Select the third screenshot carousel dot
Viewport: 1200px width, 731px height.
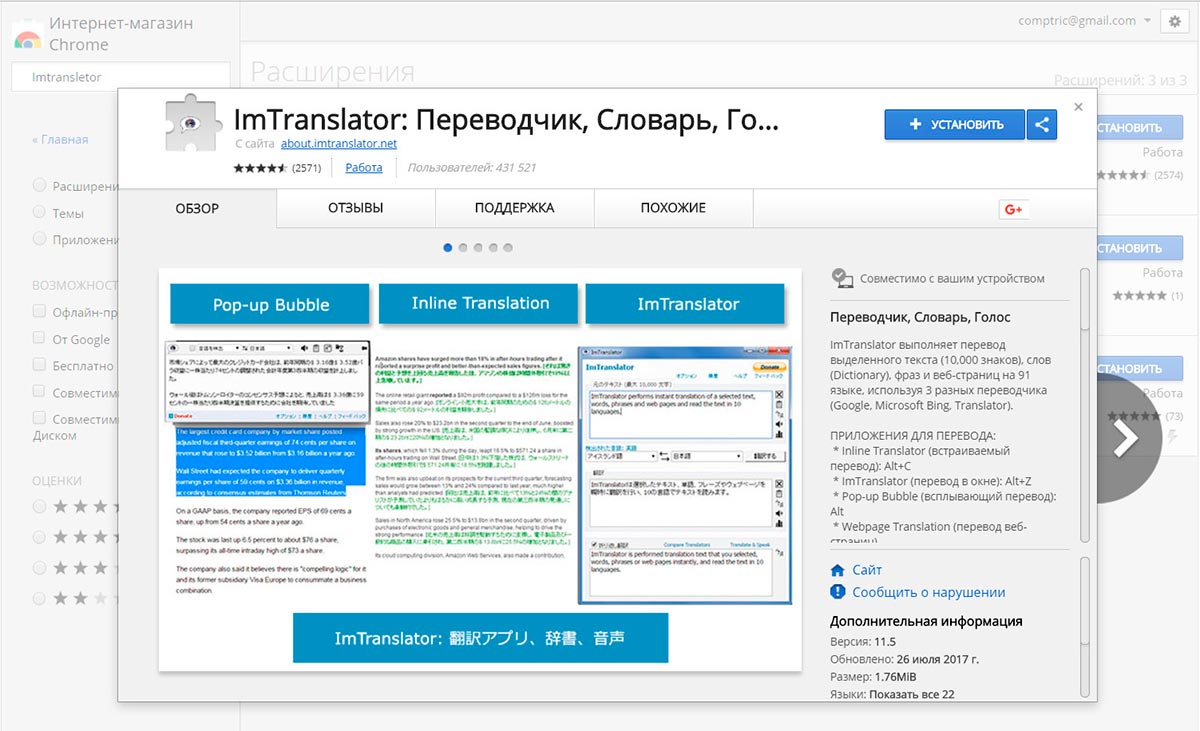pyautogui.click(x=478, y=247)
